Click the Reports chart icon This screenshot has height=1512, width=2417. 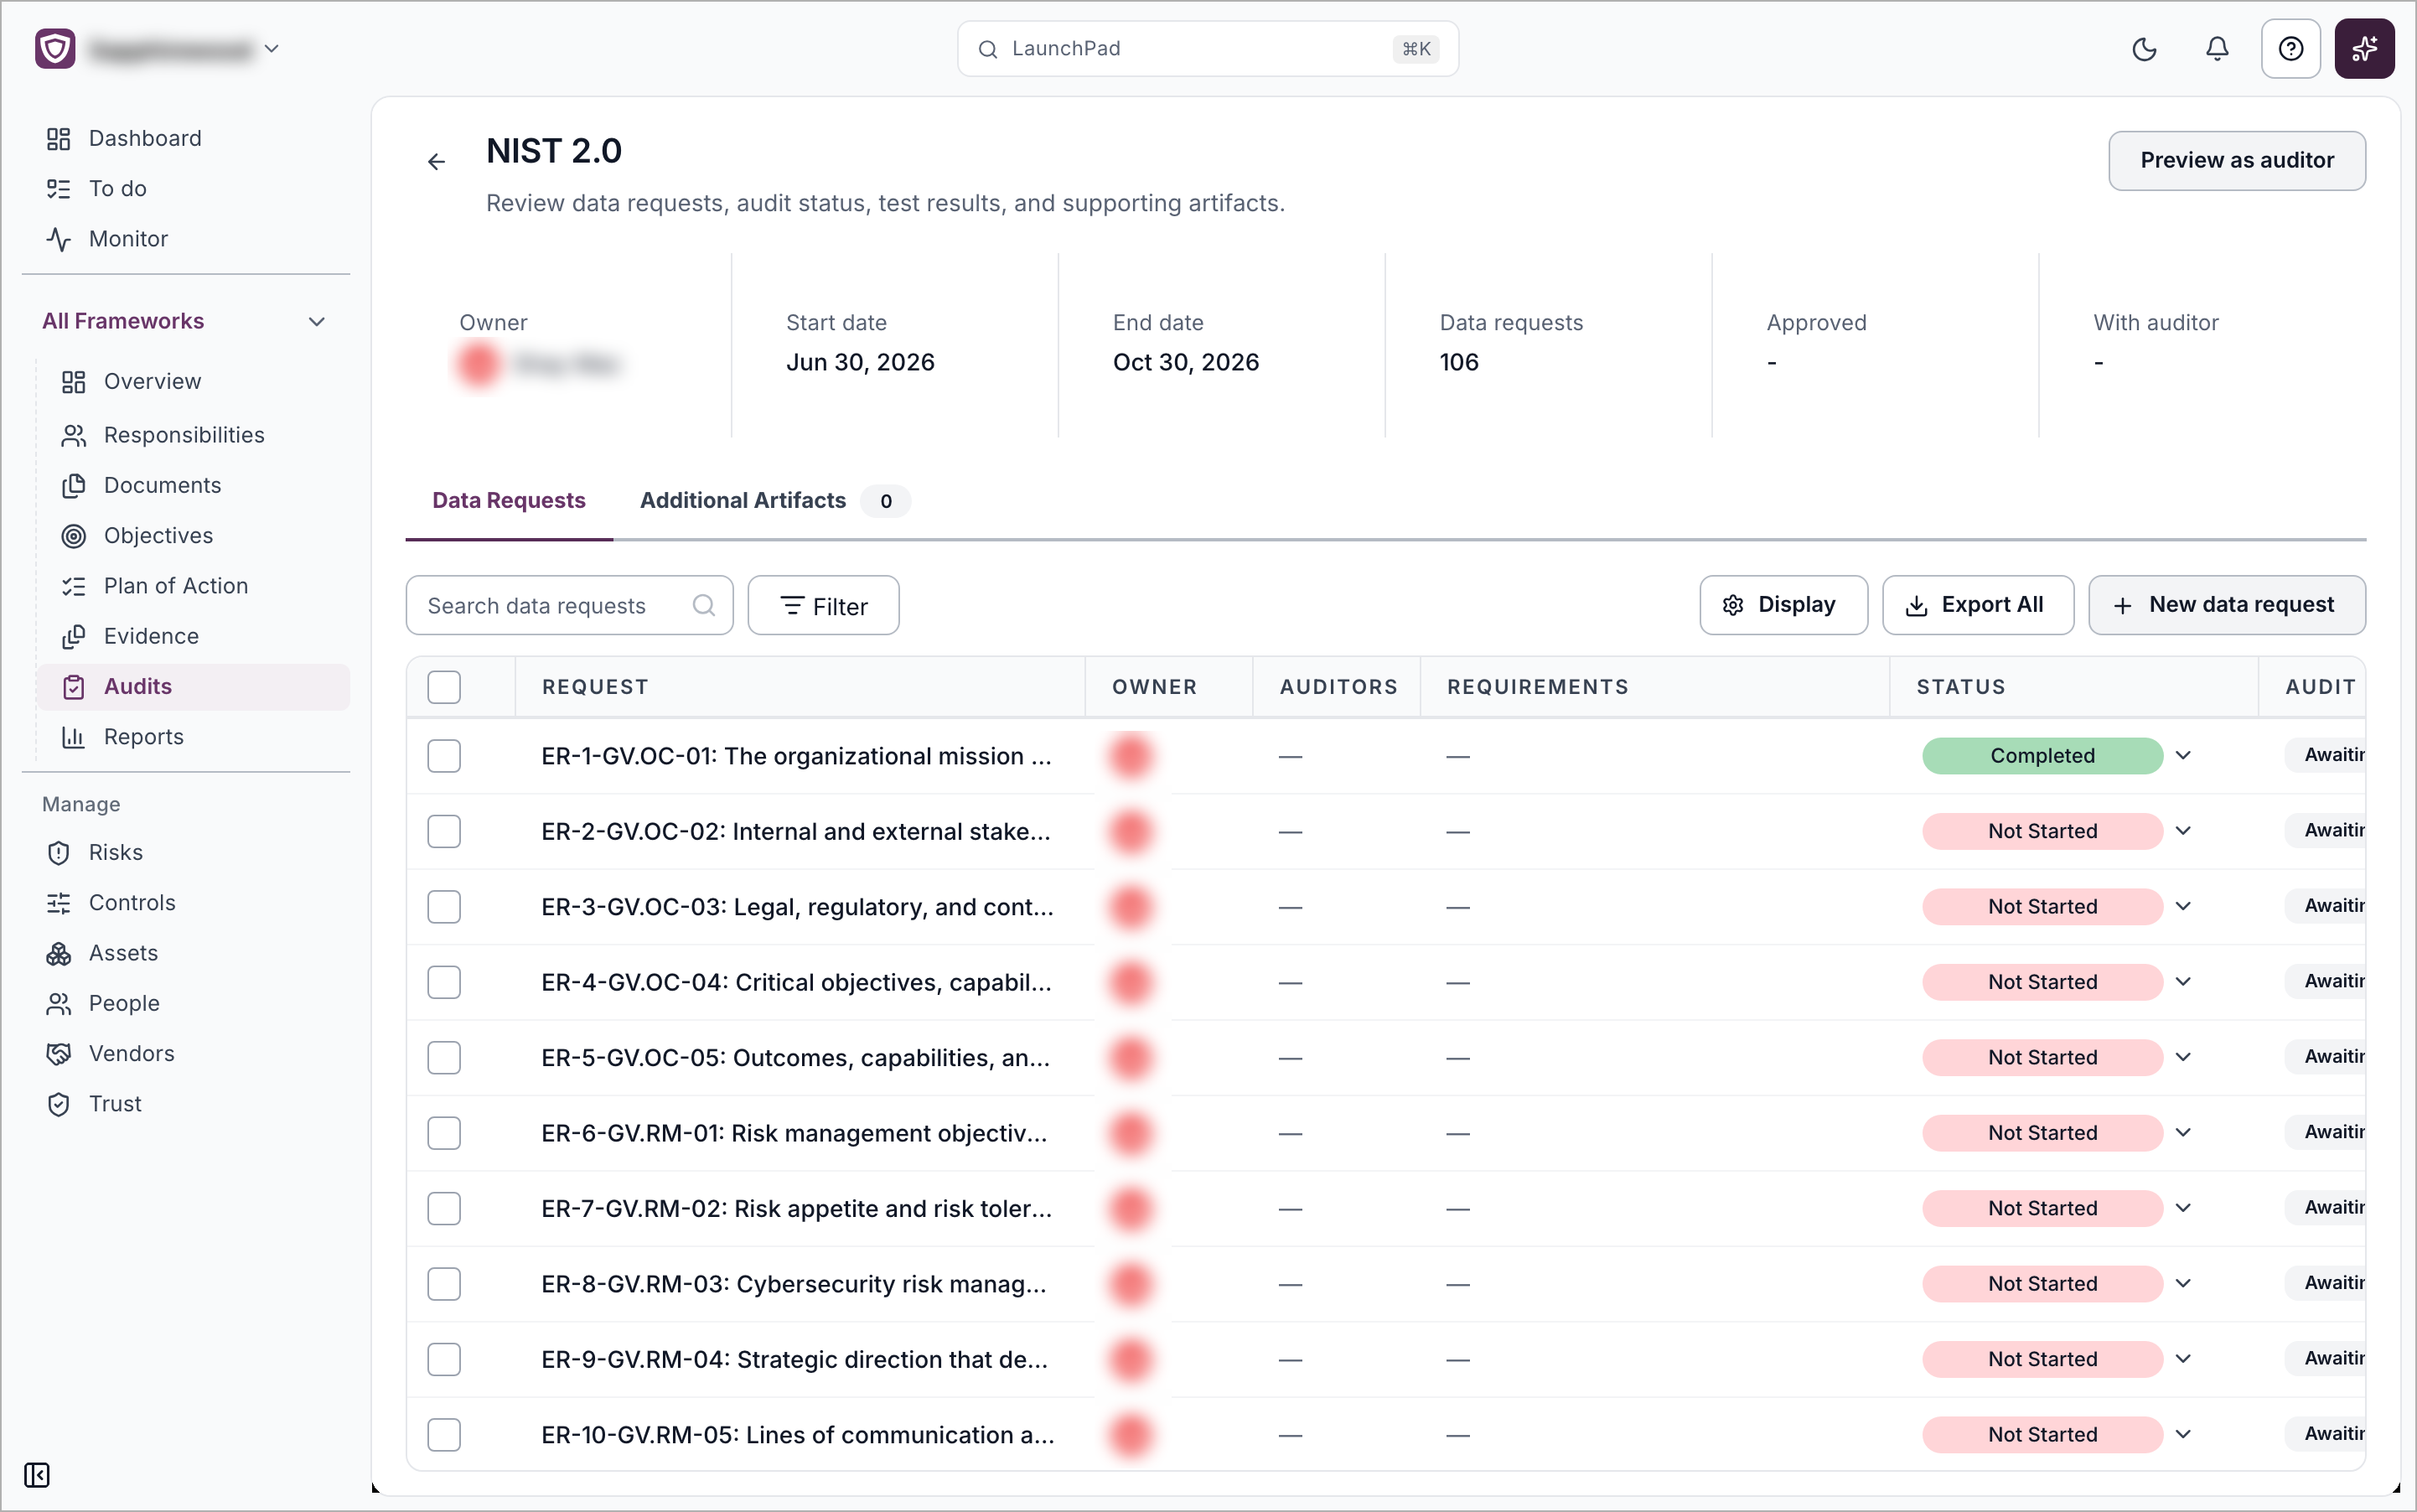click(74, 737)
